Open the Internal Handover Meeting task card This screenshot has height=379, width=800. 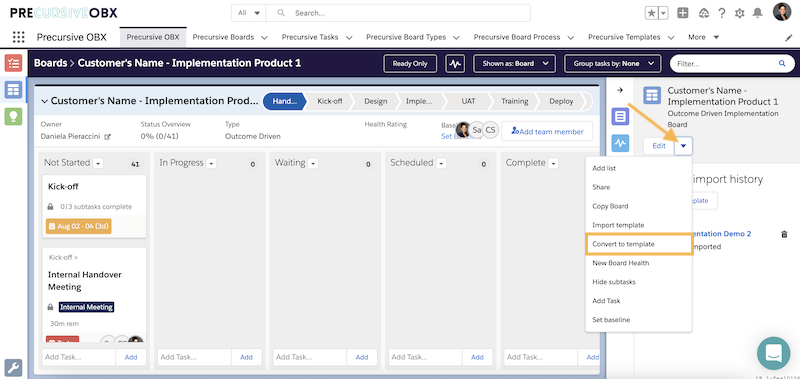[94, 294]
